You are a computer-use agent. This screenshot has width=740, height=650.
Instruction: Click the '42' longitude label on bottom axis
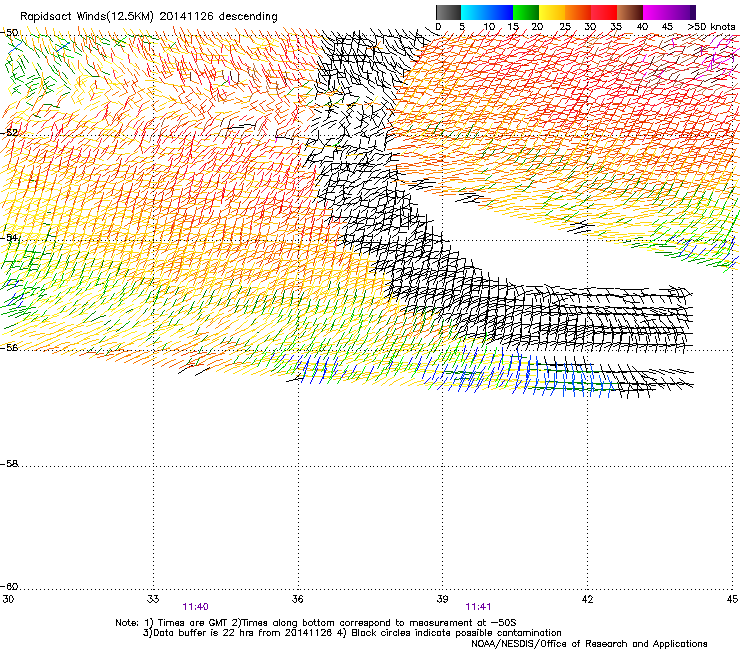tap(587, 599)
